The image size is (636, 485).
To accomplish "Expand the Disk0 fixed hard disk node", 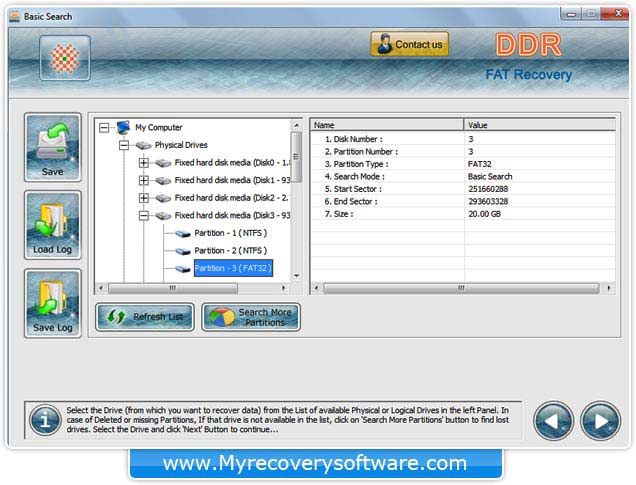I will [x=144, y=163].
